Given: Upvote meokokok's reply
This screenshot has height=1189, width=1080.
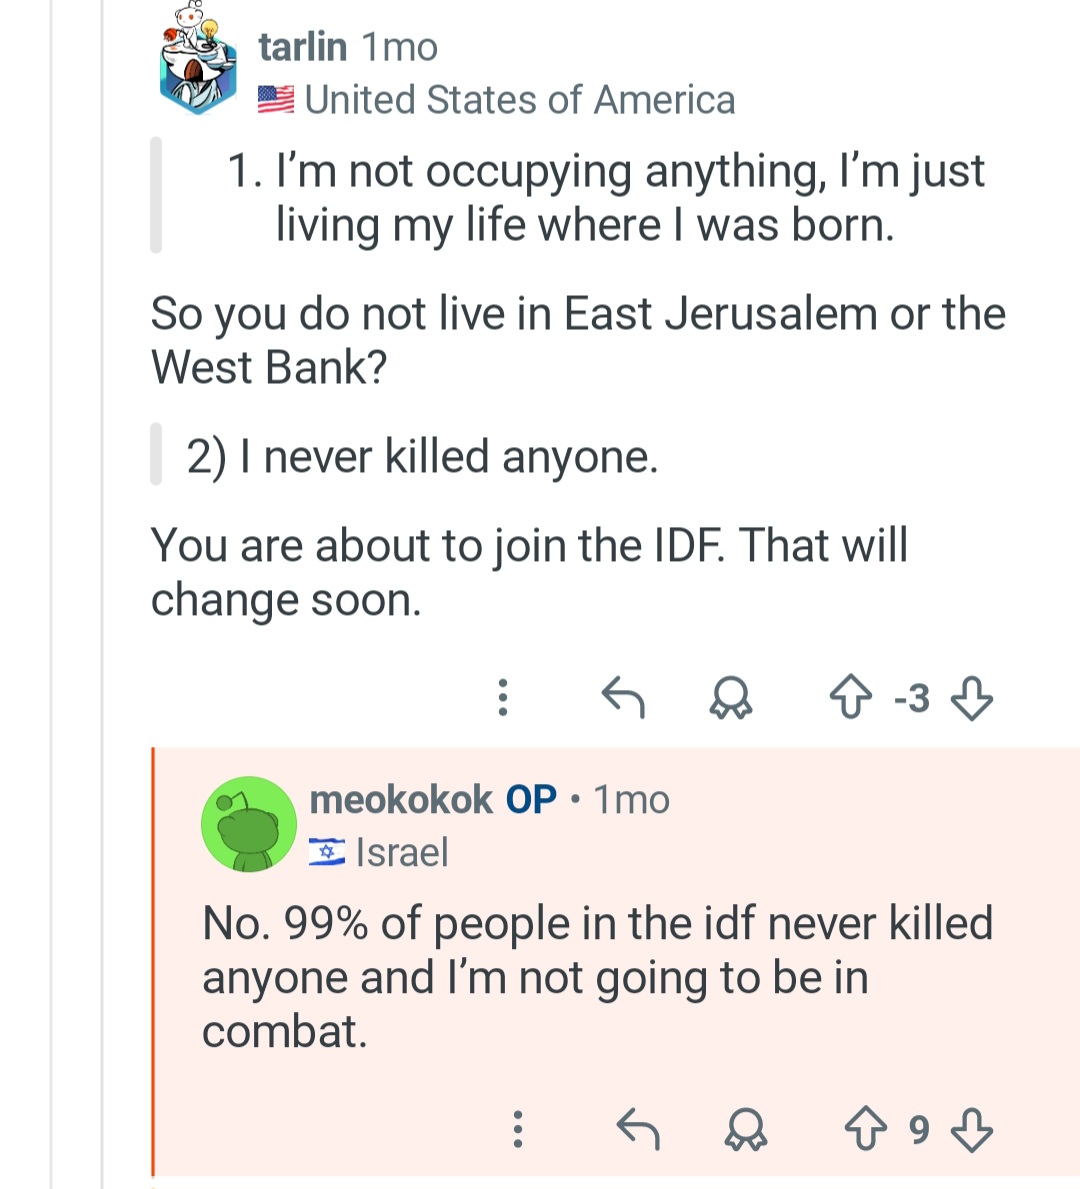Looking at the screenshot, I should click(865, 1130).
